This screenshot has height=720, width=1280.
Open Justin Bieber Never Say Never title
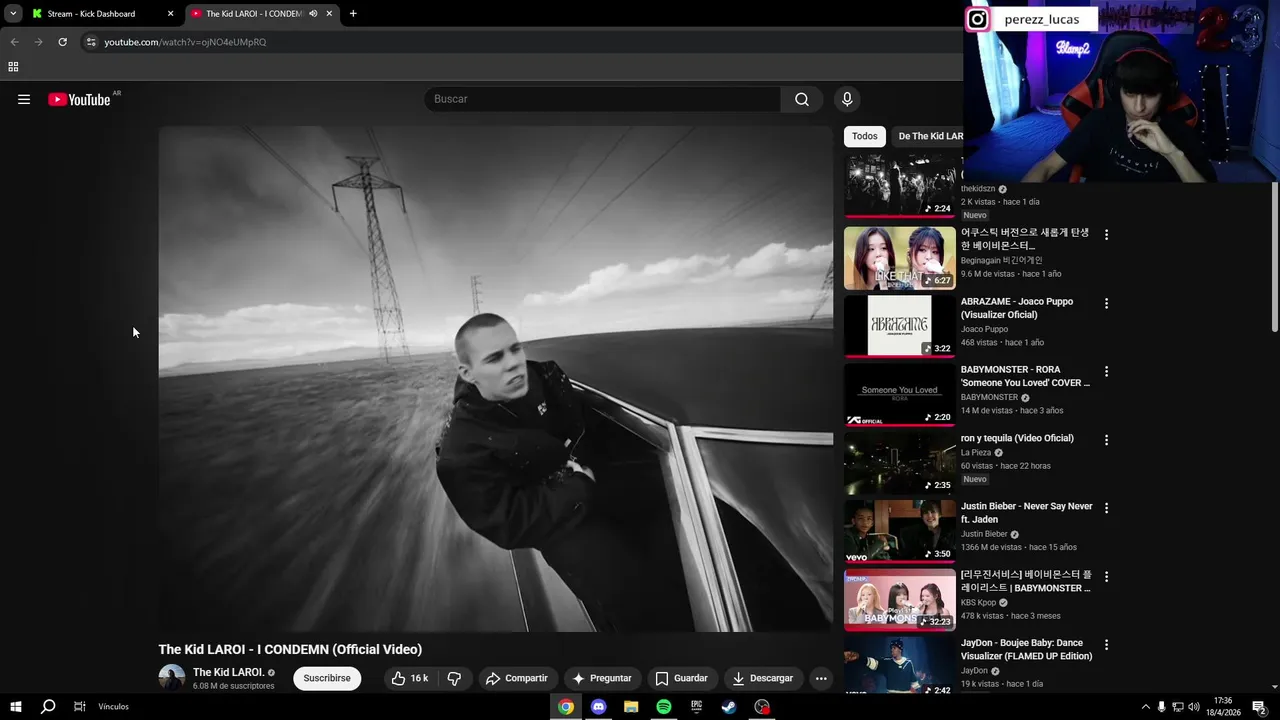point(1026,513)
